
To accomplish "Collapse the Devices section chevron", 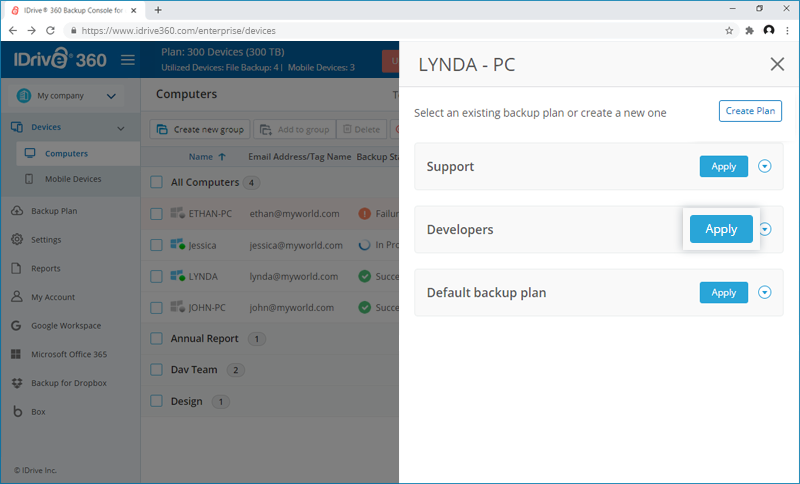I will tap(121, 128).
